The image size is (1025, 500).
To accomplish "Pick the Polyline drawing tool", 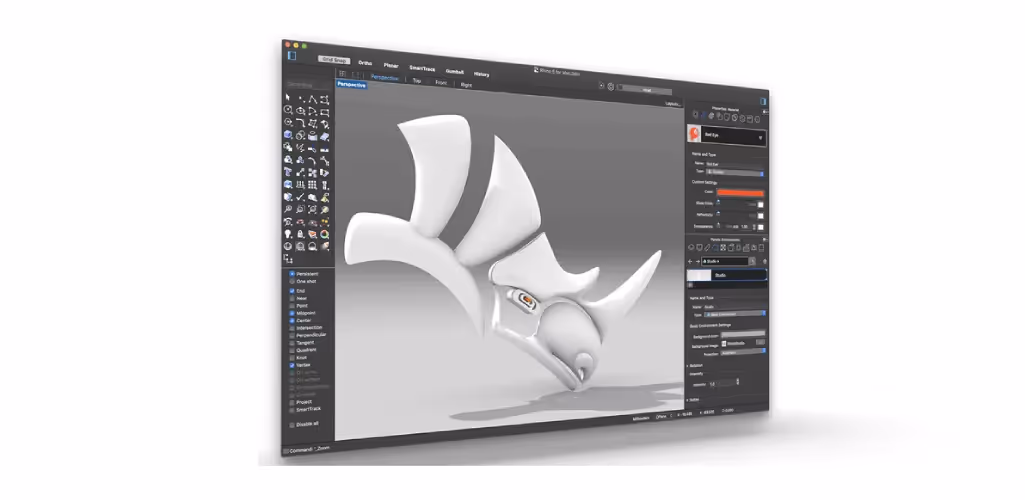I will (312, 99).
